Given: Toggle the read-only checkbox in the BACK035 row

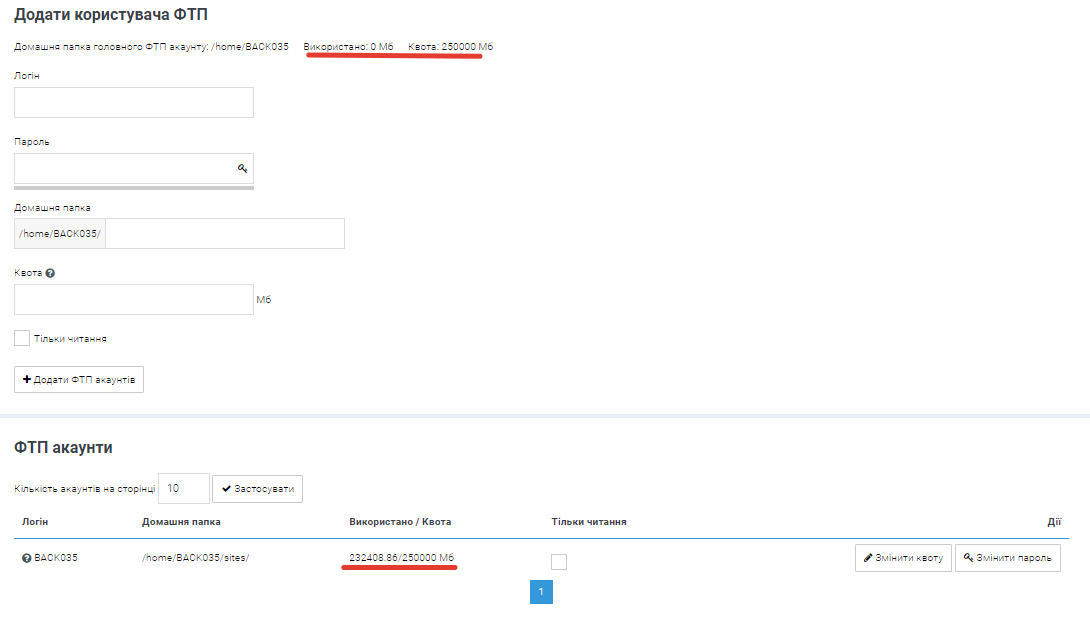Looking at the screenshot, I should (559, 562).
